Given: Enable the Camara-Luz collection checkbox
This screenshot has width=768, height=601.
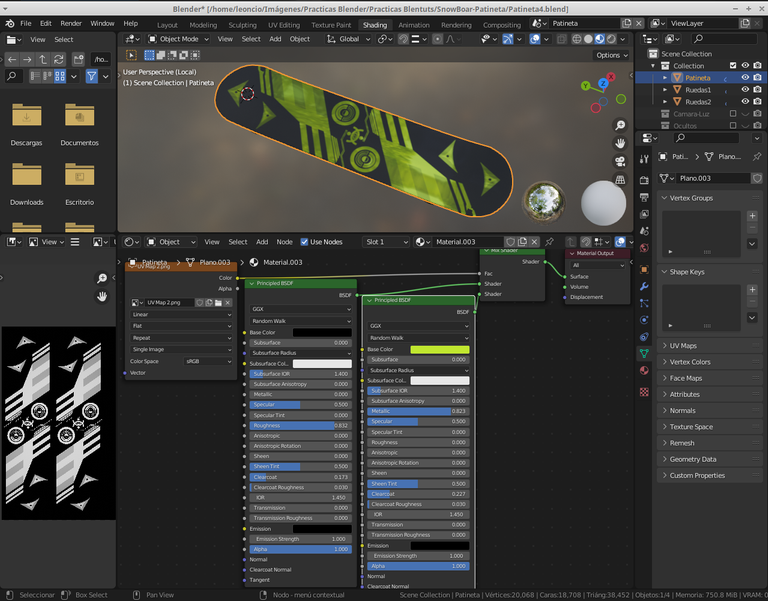Looking at the screenshot, I should point(733,114).
